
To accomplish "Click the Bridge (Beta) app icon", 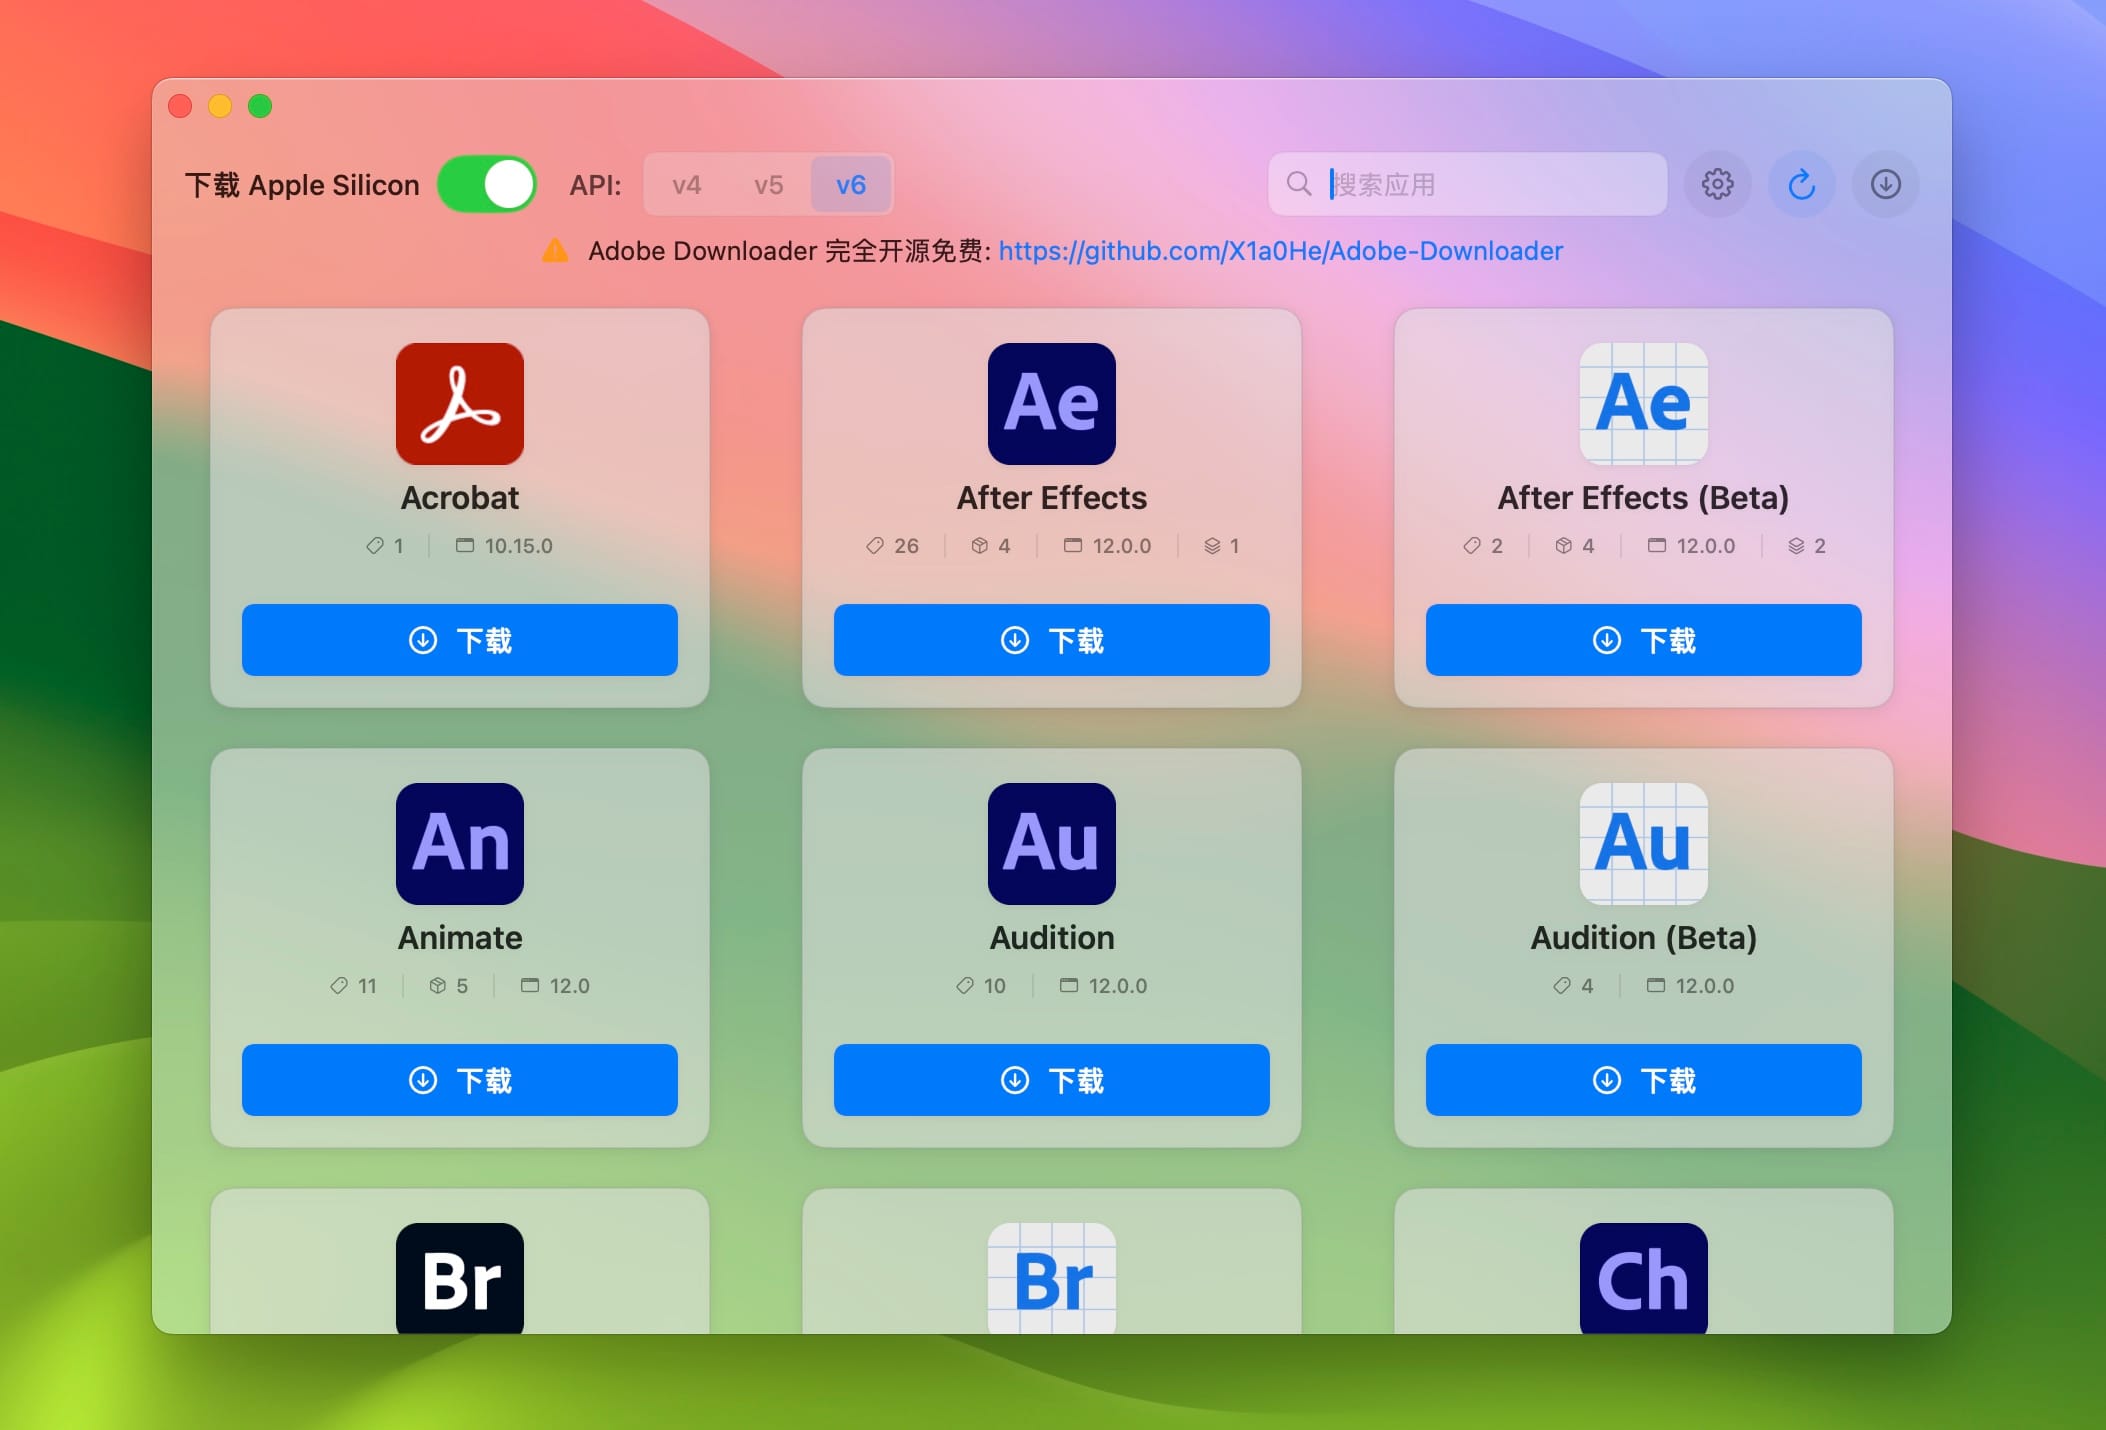I will (x=1051, y=1283).
